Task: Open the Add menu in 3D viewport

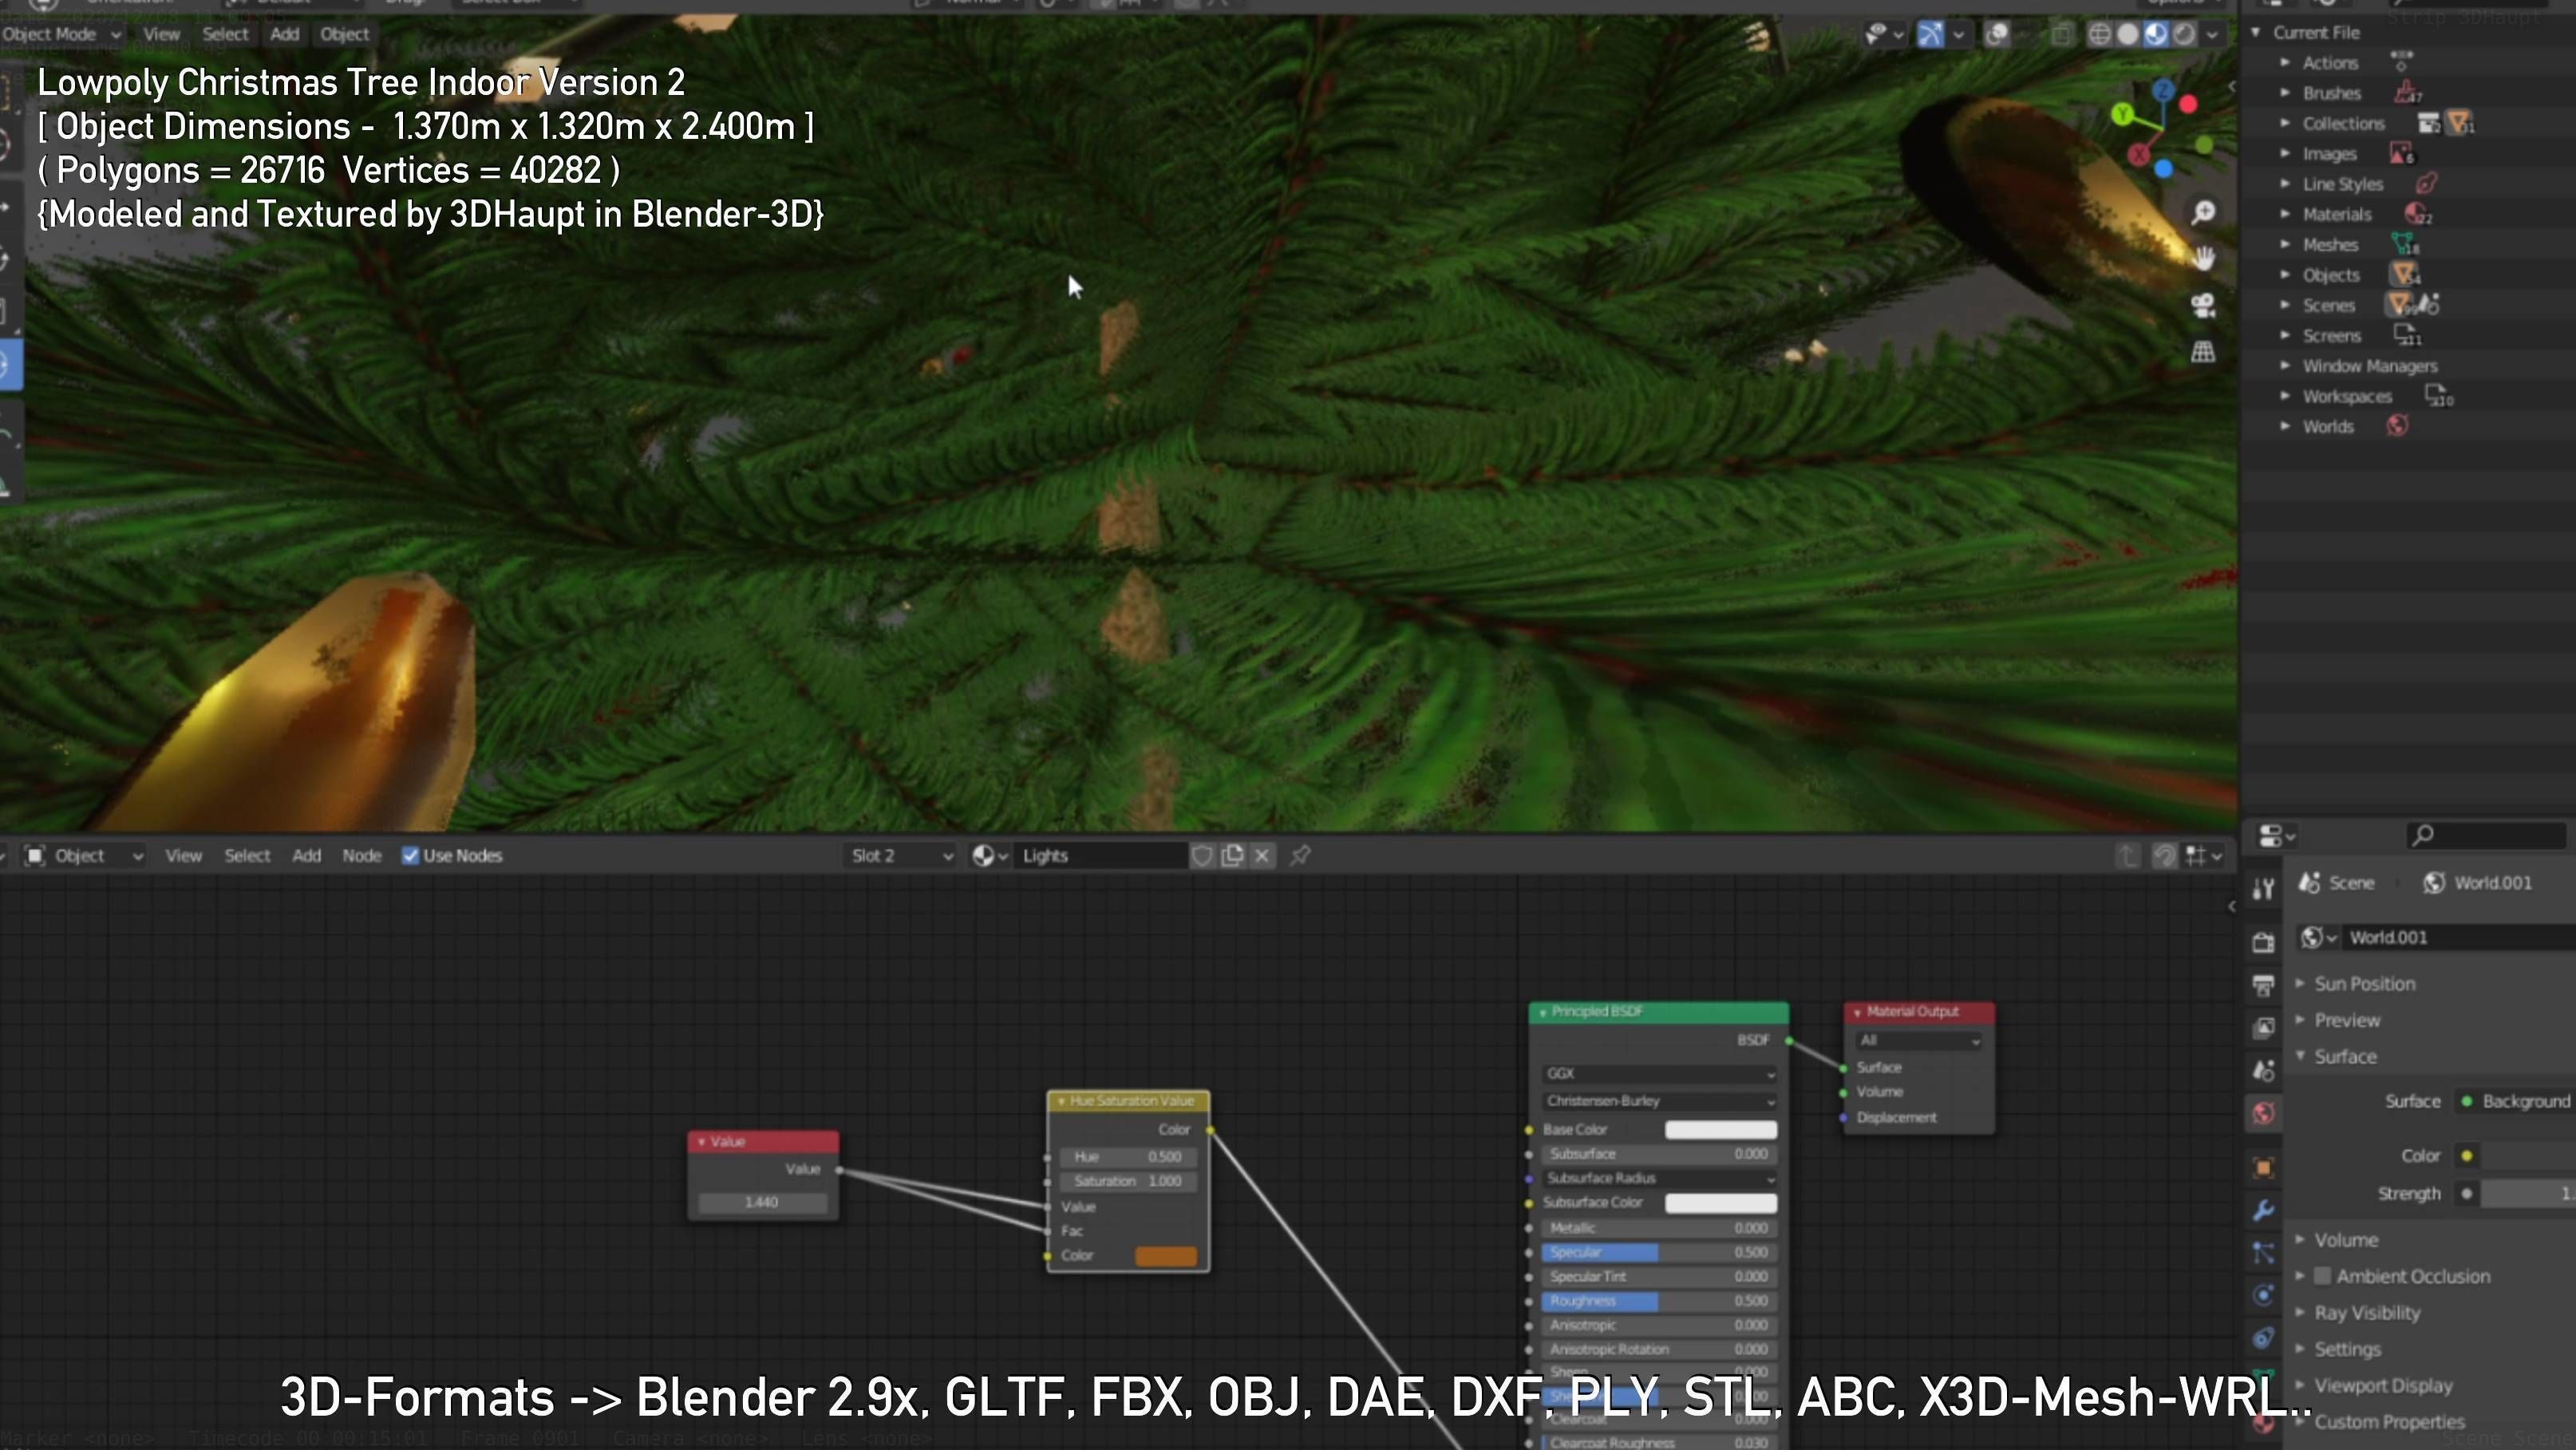Action: tap(284, 34)
